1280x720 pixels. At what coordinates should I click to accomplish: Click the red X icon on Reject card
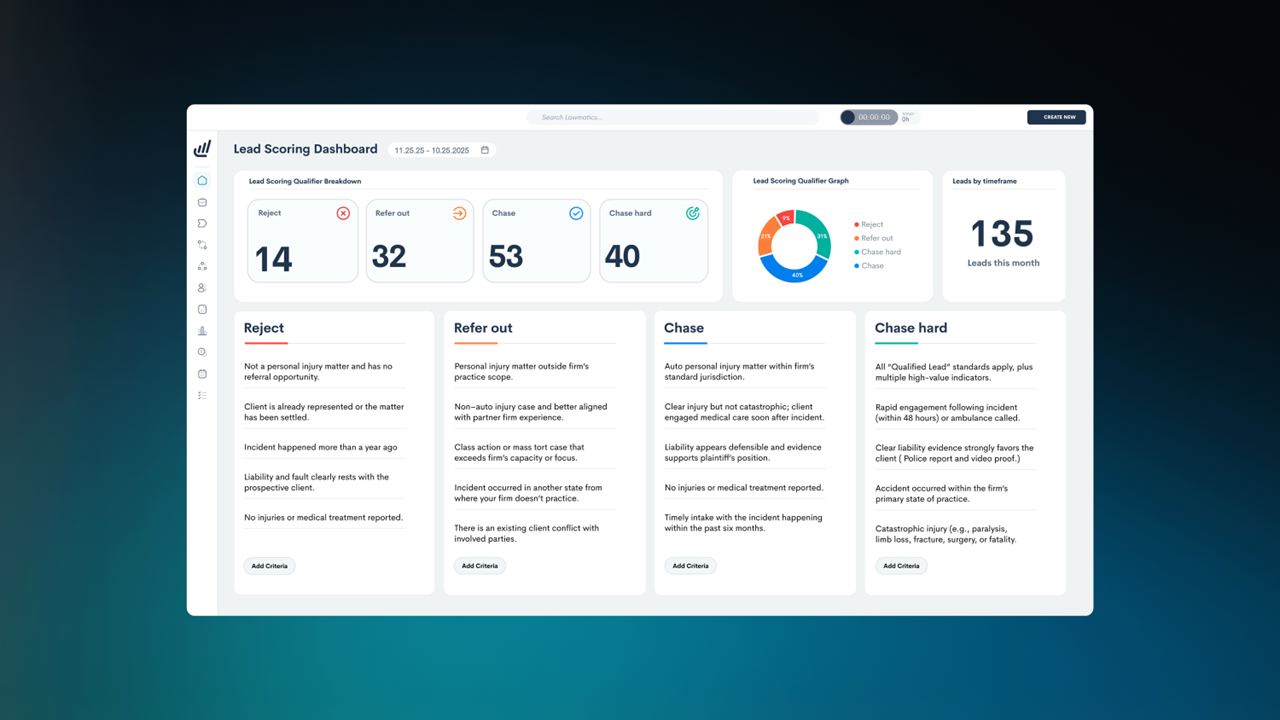tap(343, 213)
